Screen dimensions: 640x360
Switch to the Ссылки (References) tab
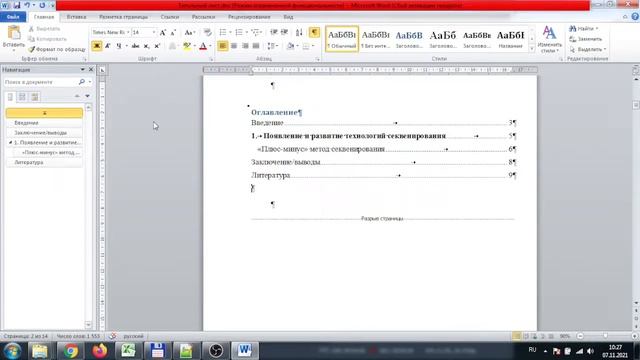point(170,17)
